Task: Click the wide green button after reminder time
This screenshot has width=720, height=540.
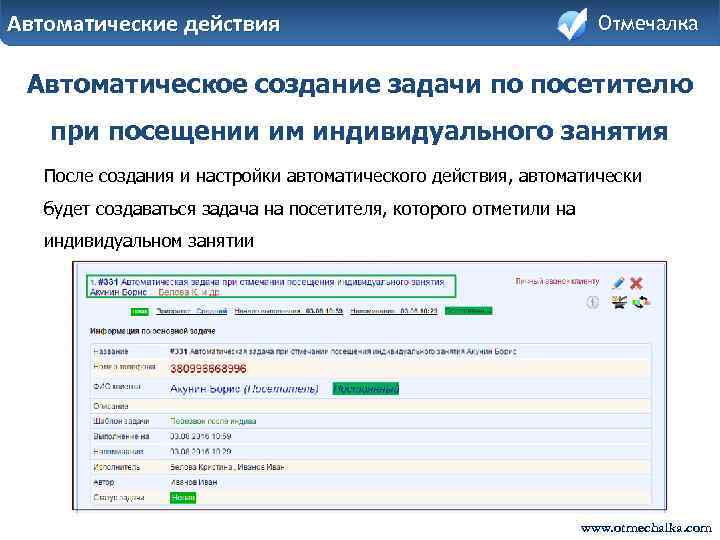Action: 468,311
